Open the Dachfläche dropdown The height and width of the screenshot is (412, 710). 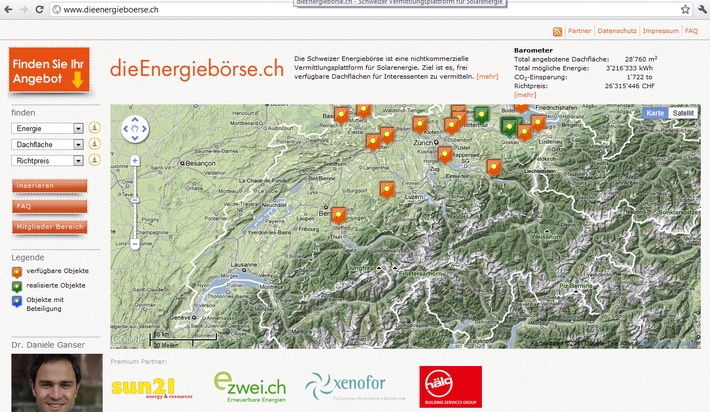[x=48, y=144]
